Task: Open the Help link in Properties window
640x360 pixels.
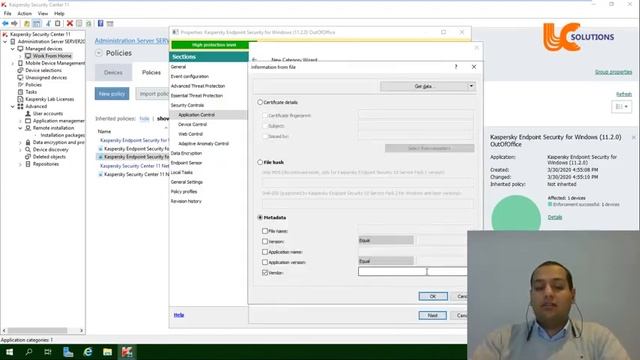Action: (179, 315)
